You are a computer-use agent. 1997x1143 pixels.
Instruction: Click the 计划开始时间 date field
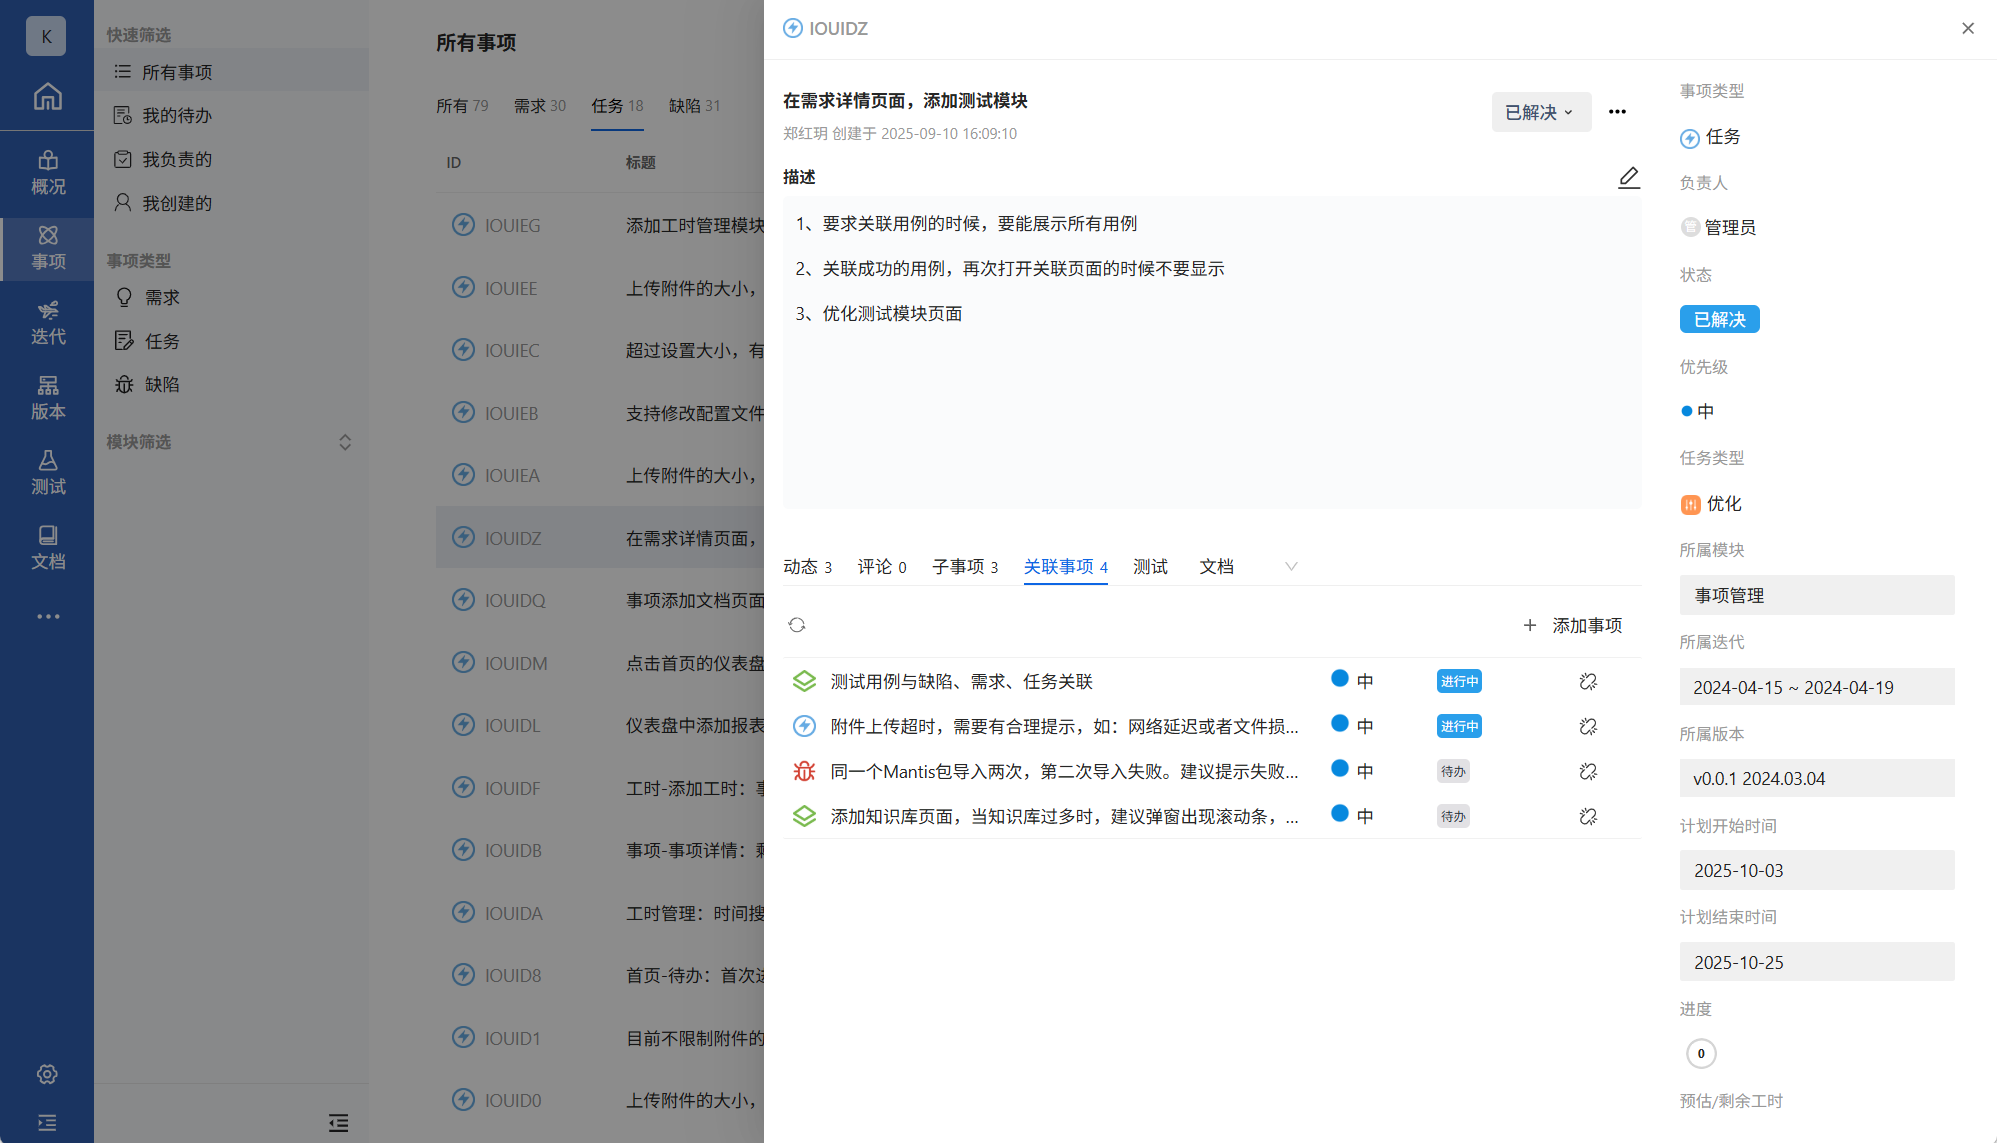pyautogui.click(x=1816, y=870)
